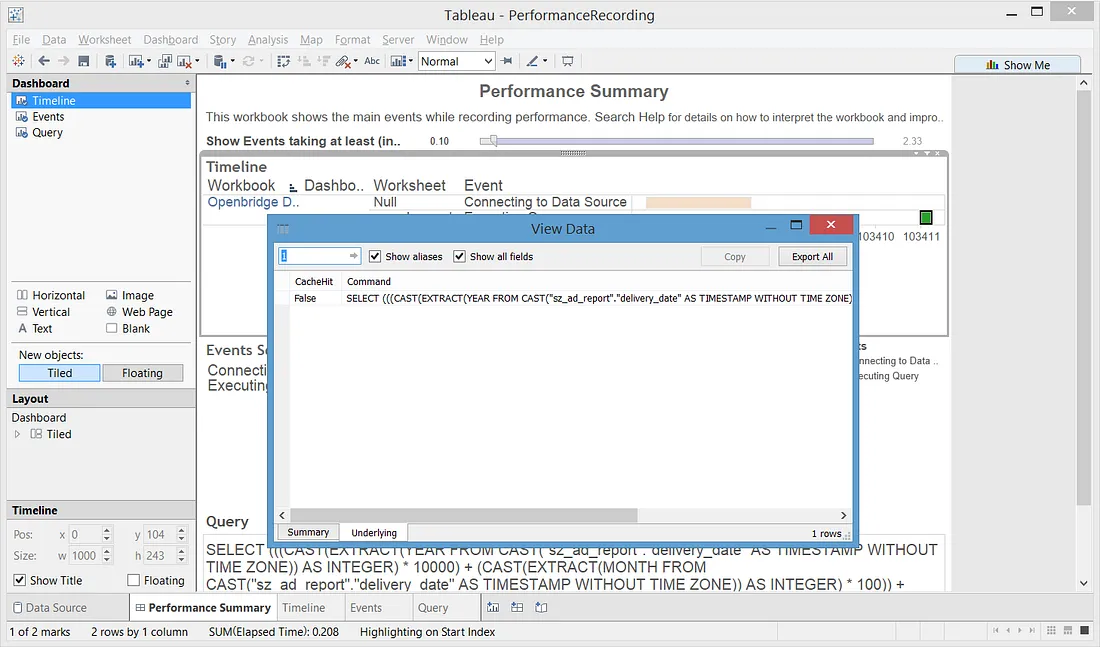1100x647 pixels.
Task: Click the View Data horizontal scrollbar
Action: 464,515
